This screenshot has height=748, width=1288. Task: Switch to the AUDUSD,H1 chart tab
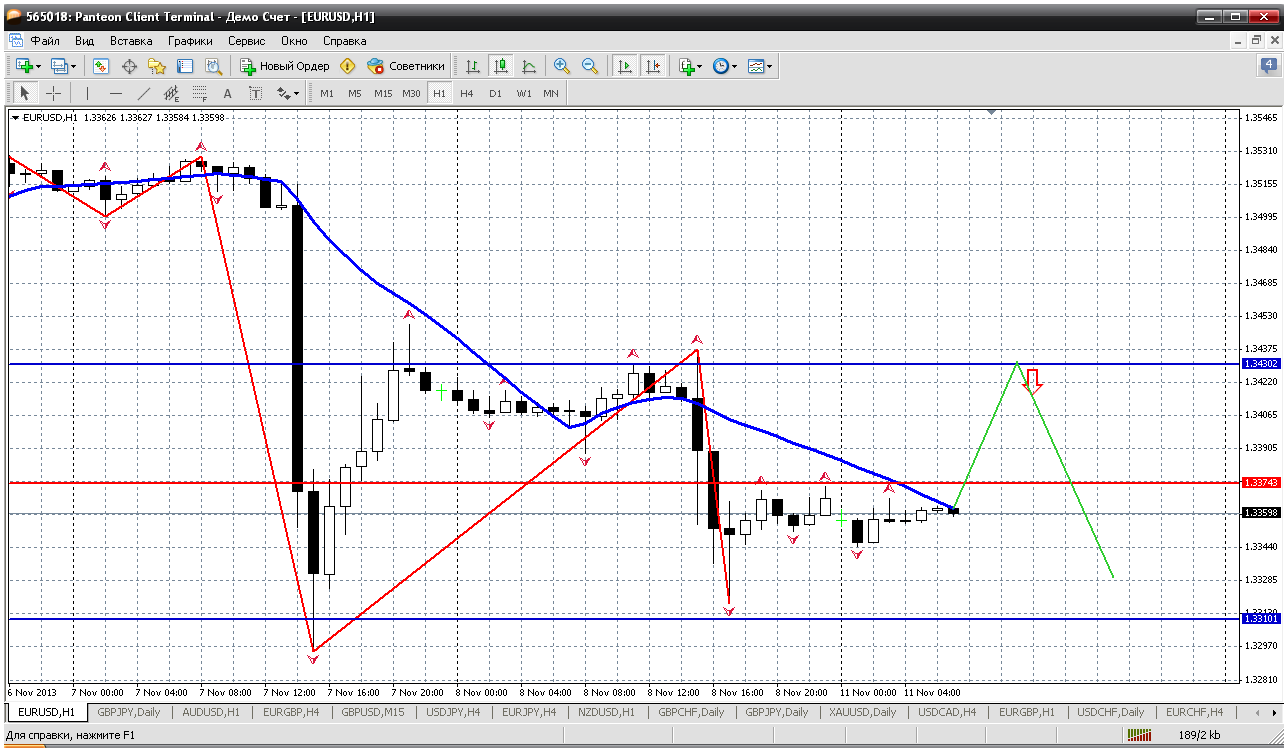tap(212, 712)
